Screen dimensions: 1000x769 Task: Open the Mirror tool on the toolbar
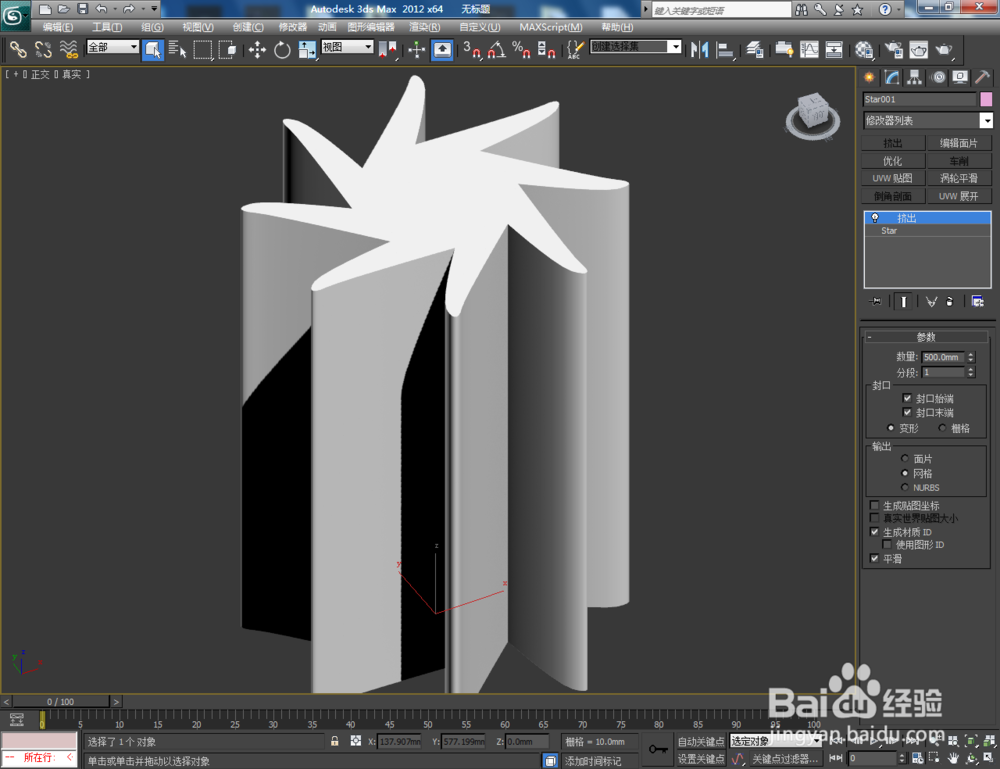point(698,49)
